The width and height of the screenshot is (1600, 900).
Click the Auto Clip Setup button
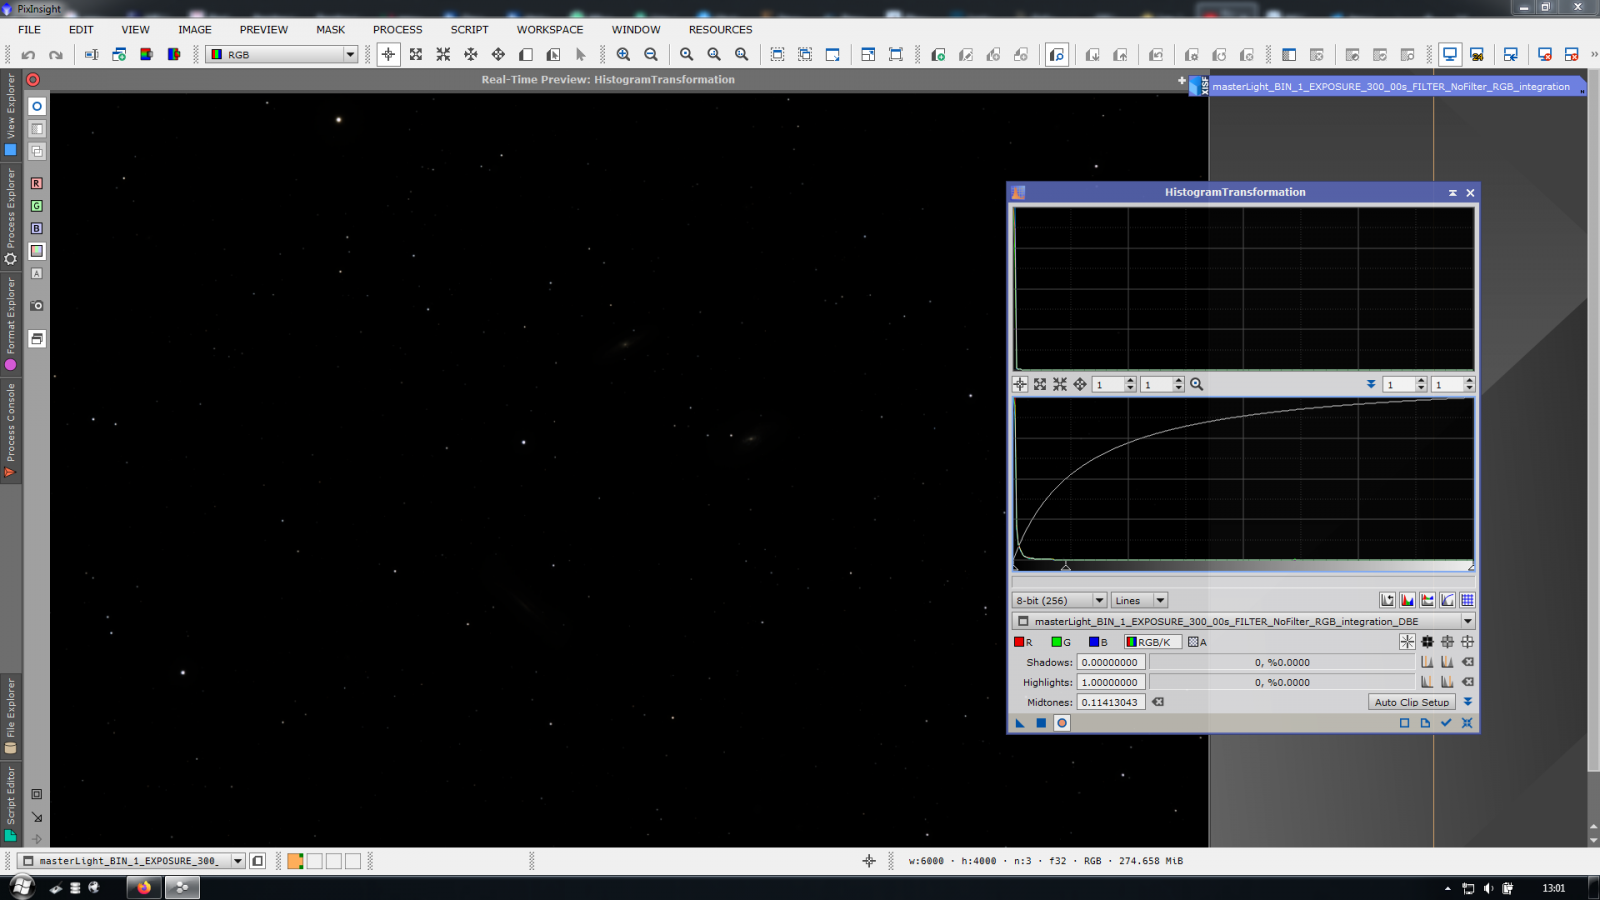[1411, 702]
